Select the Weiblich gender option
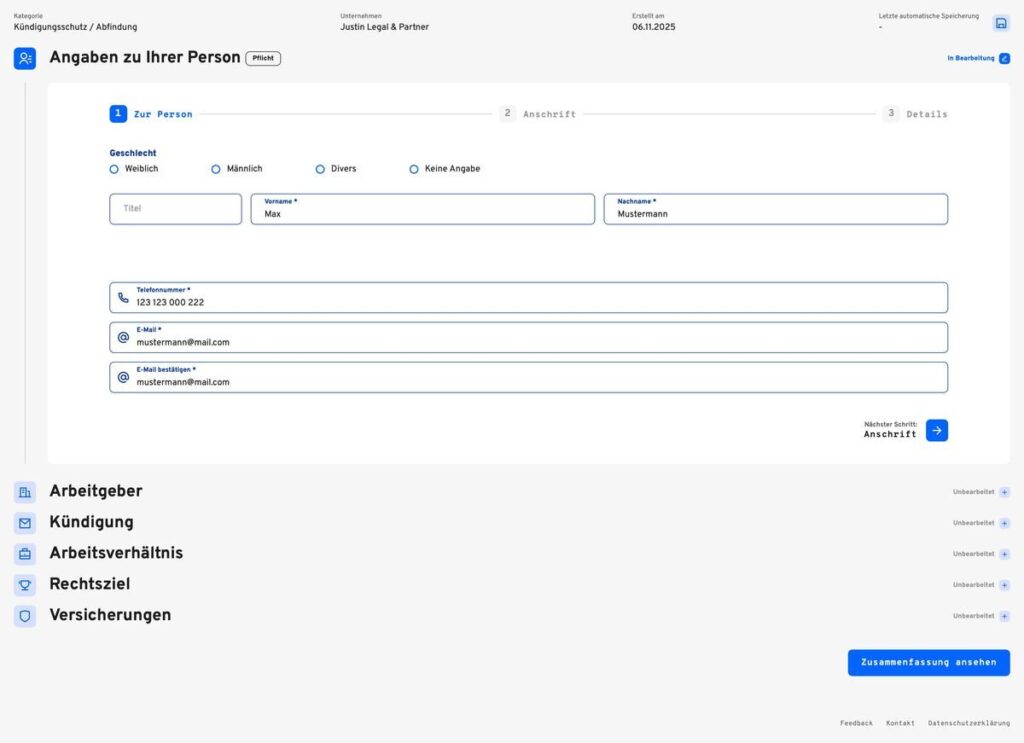The height and width of the screenshot is (743, 1024). tap(114, 169)
